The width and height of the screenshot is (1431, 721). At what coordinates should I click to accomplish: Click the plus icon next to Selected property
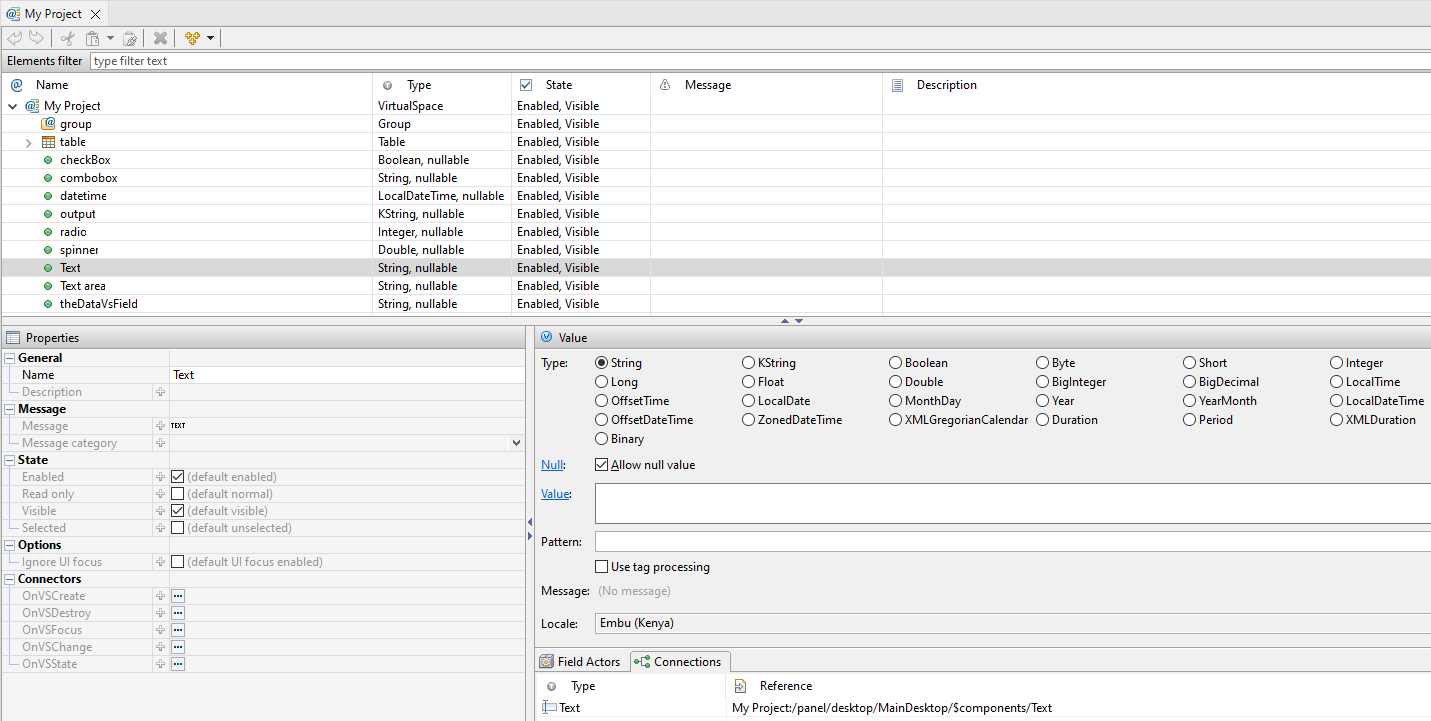[x=160, y=528]
